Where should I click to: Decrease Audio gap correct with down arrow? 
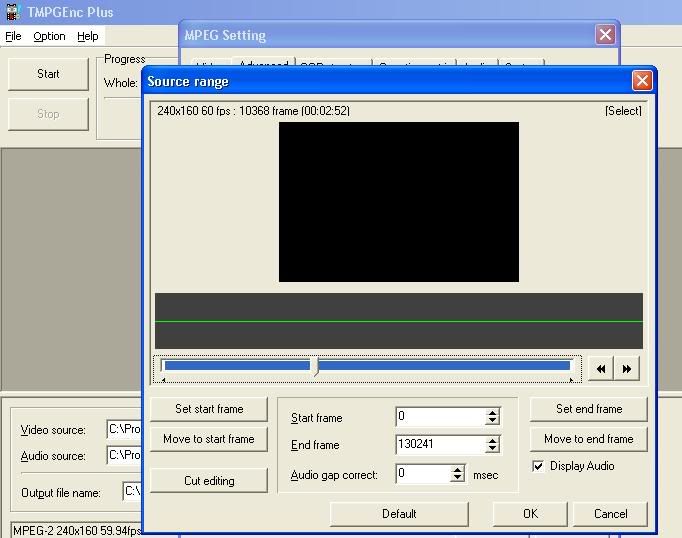coord(458,478)
